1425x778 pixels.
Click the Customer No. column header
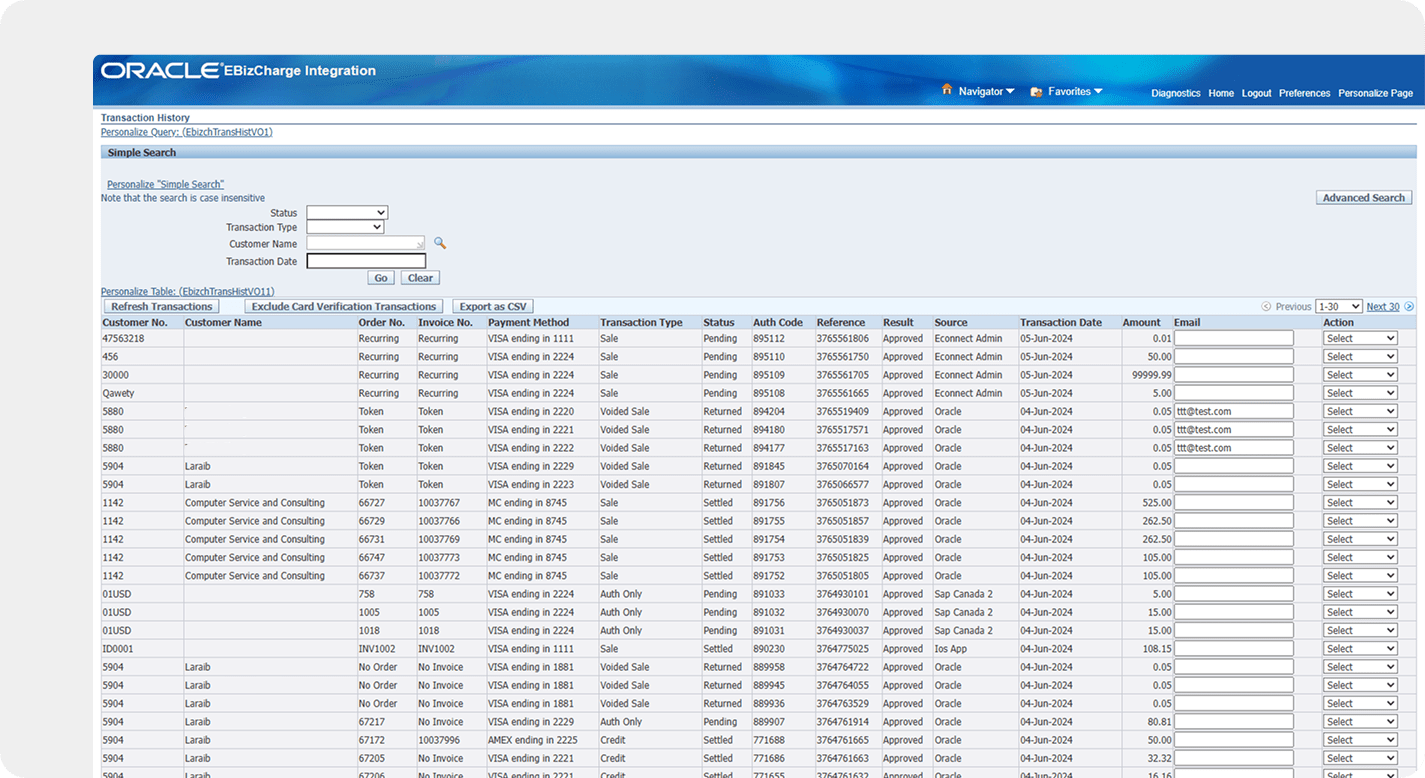[x=135, y=323]
